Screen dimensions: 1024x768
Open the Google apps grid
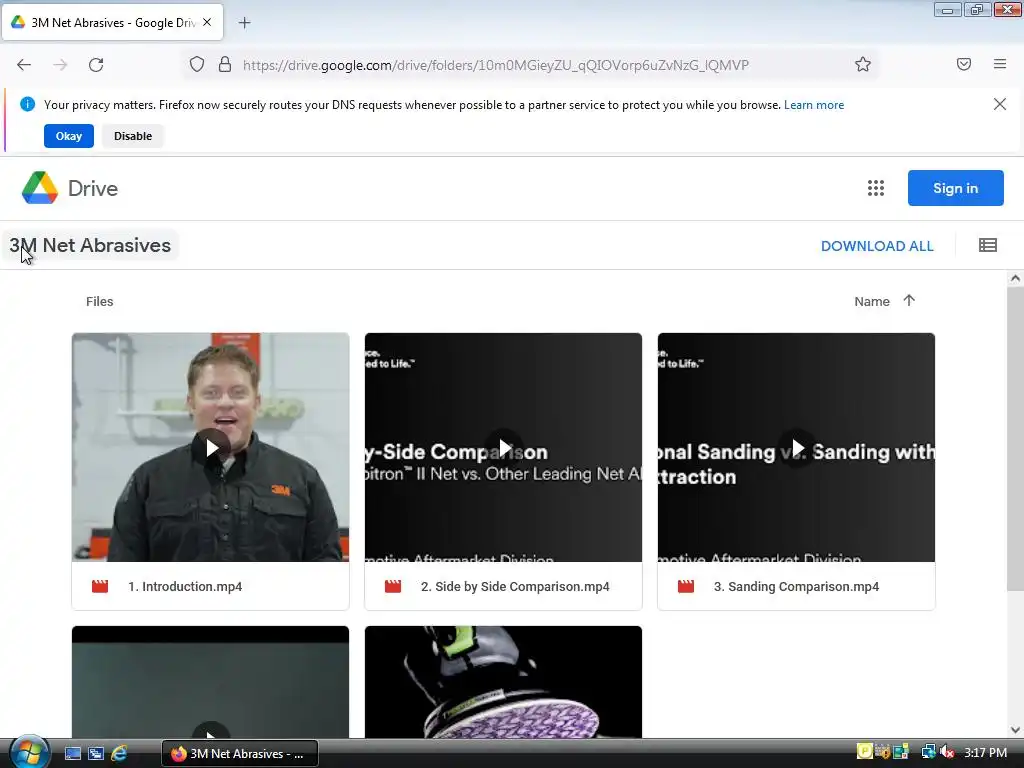pyautogui.click(x=876, y=188)
